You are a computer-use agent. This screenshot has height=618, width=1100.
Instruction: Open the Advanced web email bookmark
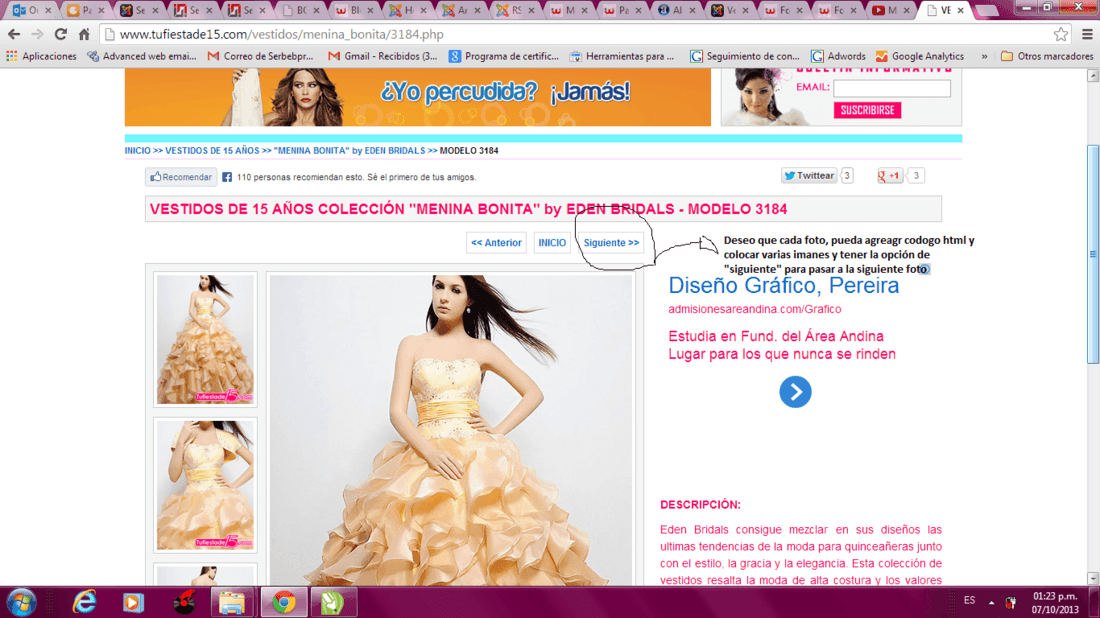point(142,56)
